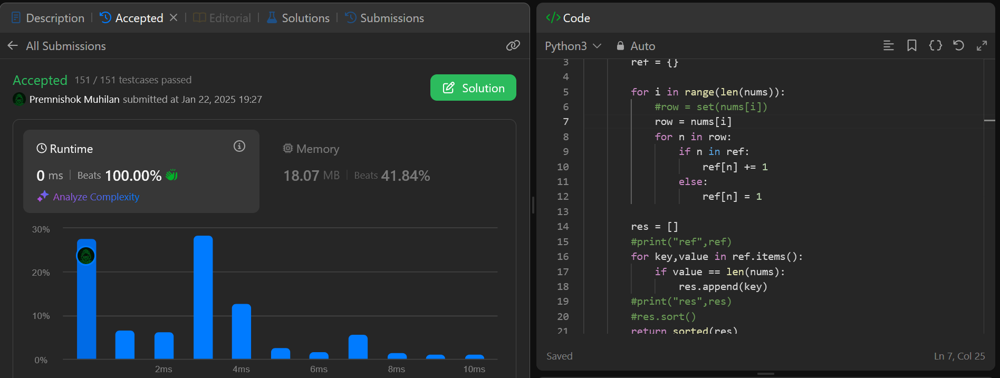This screenshot has width=1000, height=378.
Task: Open the Runtime info icon
Action: tap(239, 147)
